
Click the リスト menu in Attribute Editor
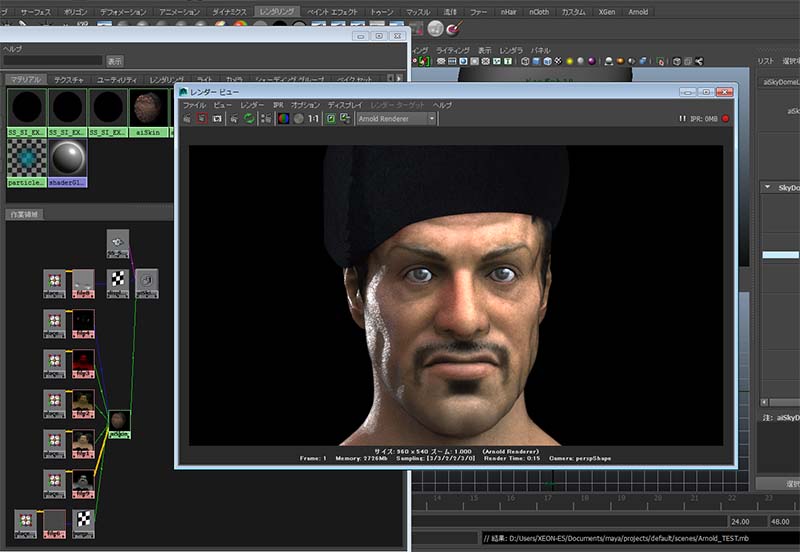(765, 61)
